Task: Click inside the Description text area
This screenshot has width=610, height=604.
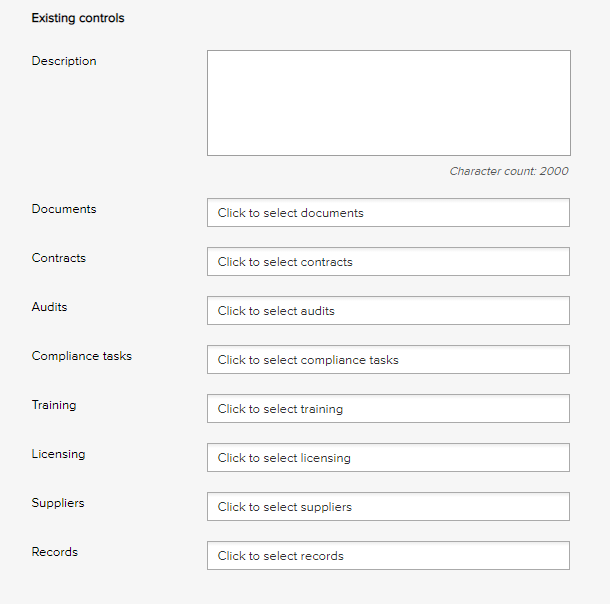Action: (x=388, y=103)
